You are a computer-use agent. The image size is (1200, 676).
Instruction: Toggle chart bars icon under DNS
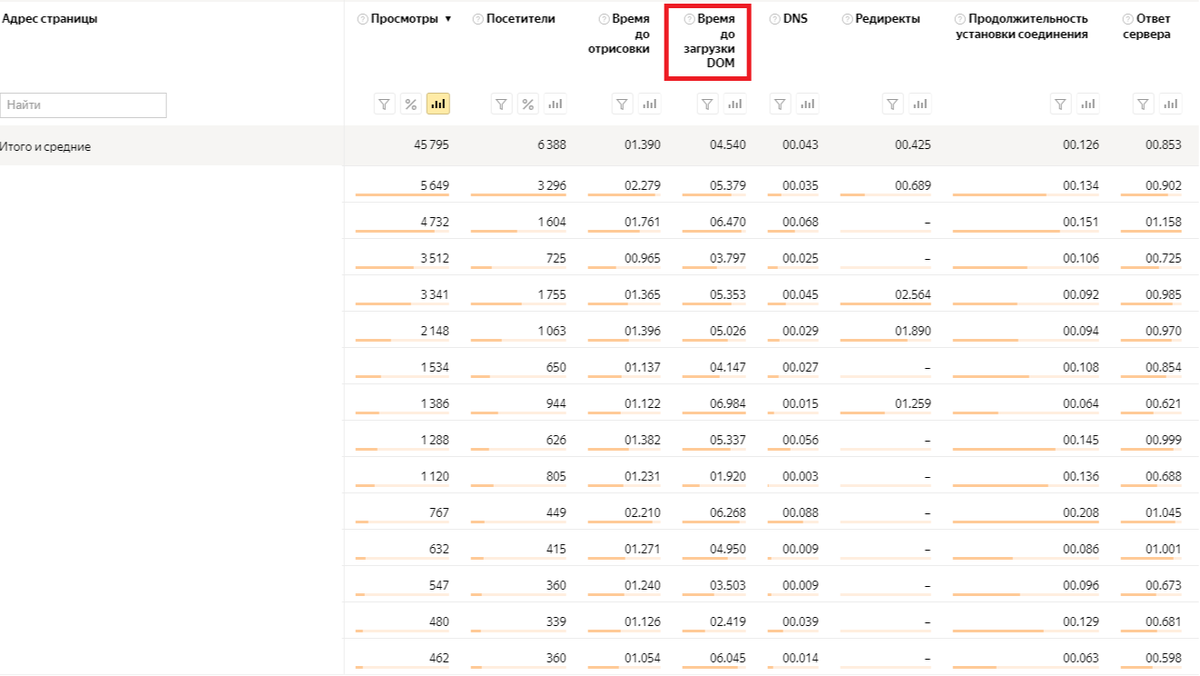click(807, 104)
